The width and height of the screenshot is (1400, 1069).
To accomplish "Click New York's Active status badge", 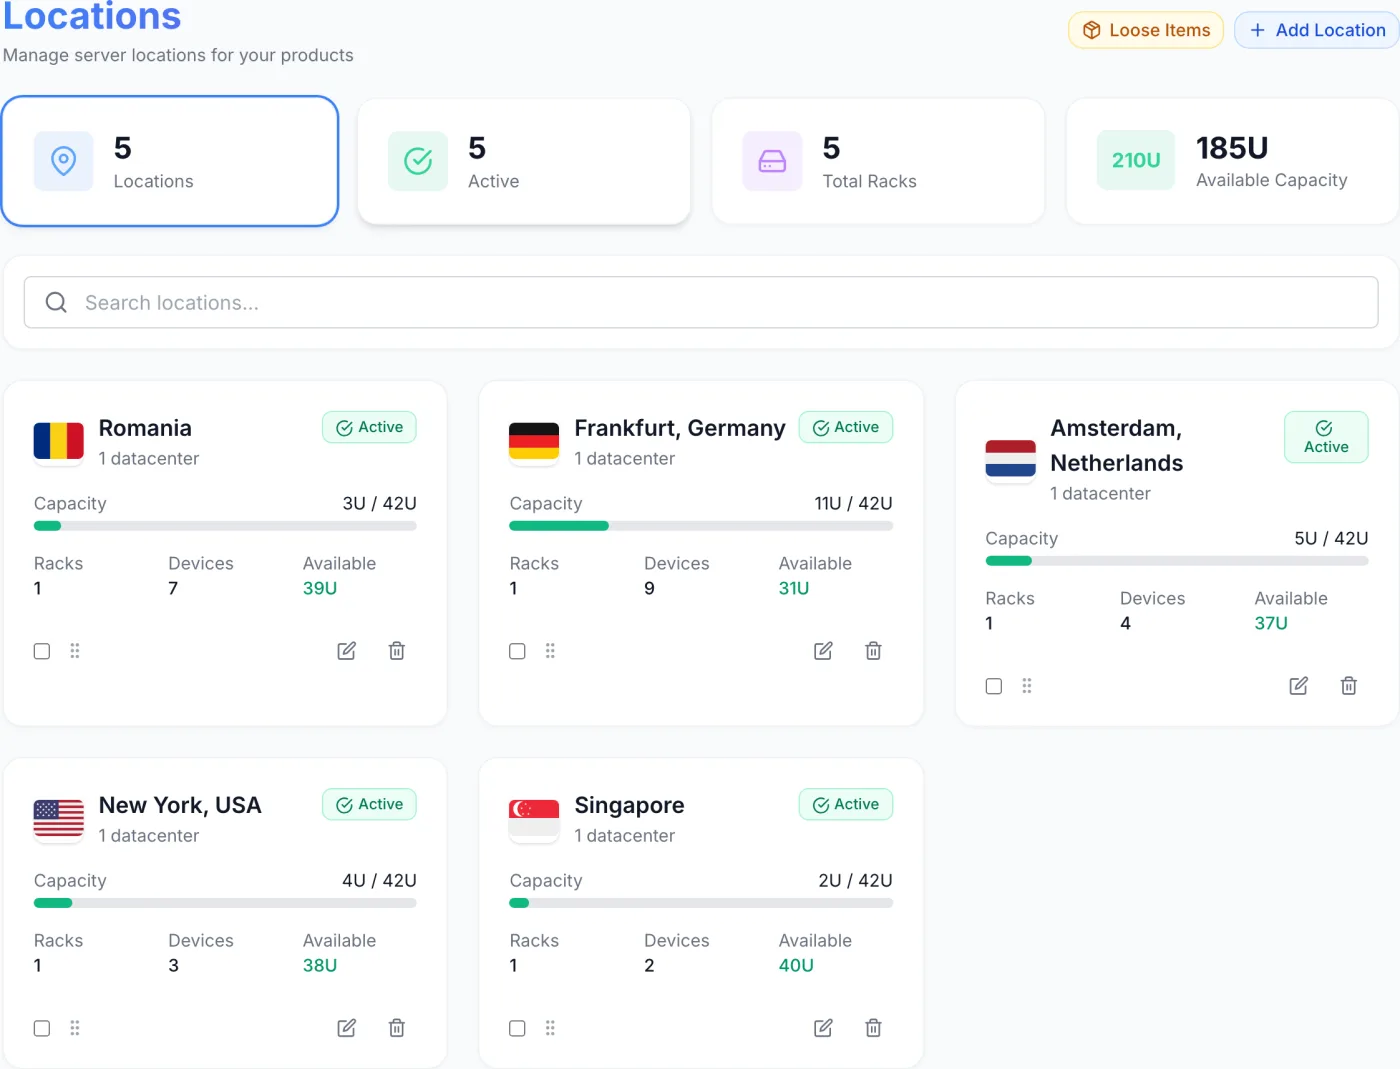I will click(369, 804).
